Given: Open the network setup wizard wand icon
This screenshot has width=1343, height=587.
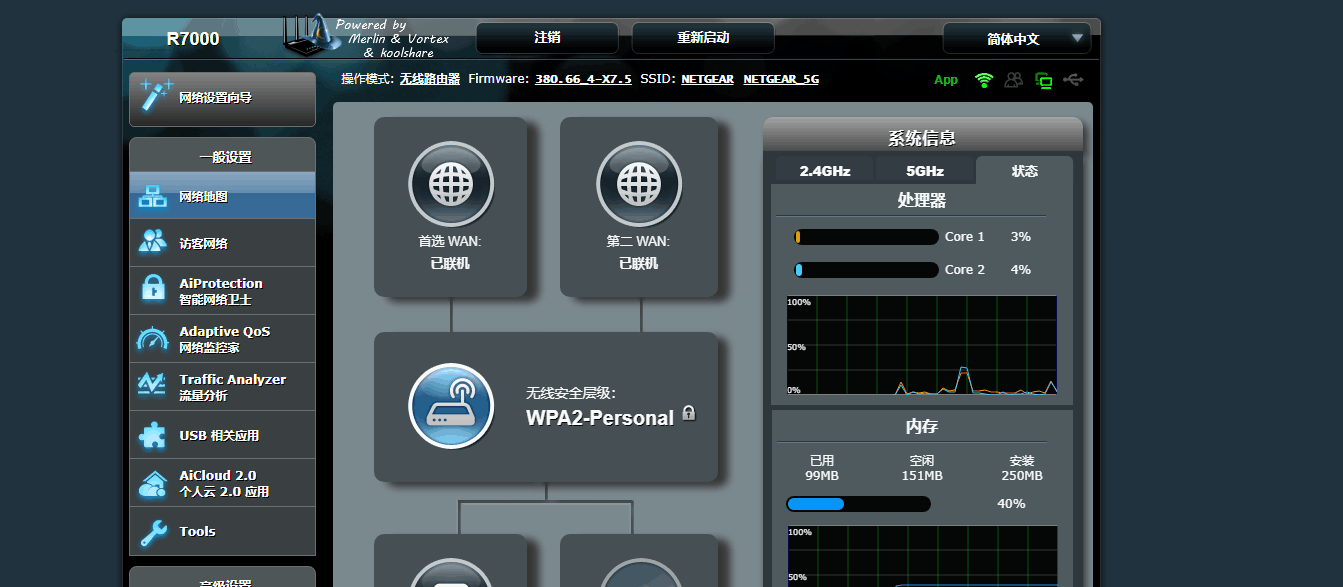Looking at the screenshot, I should coord(156,97).
